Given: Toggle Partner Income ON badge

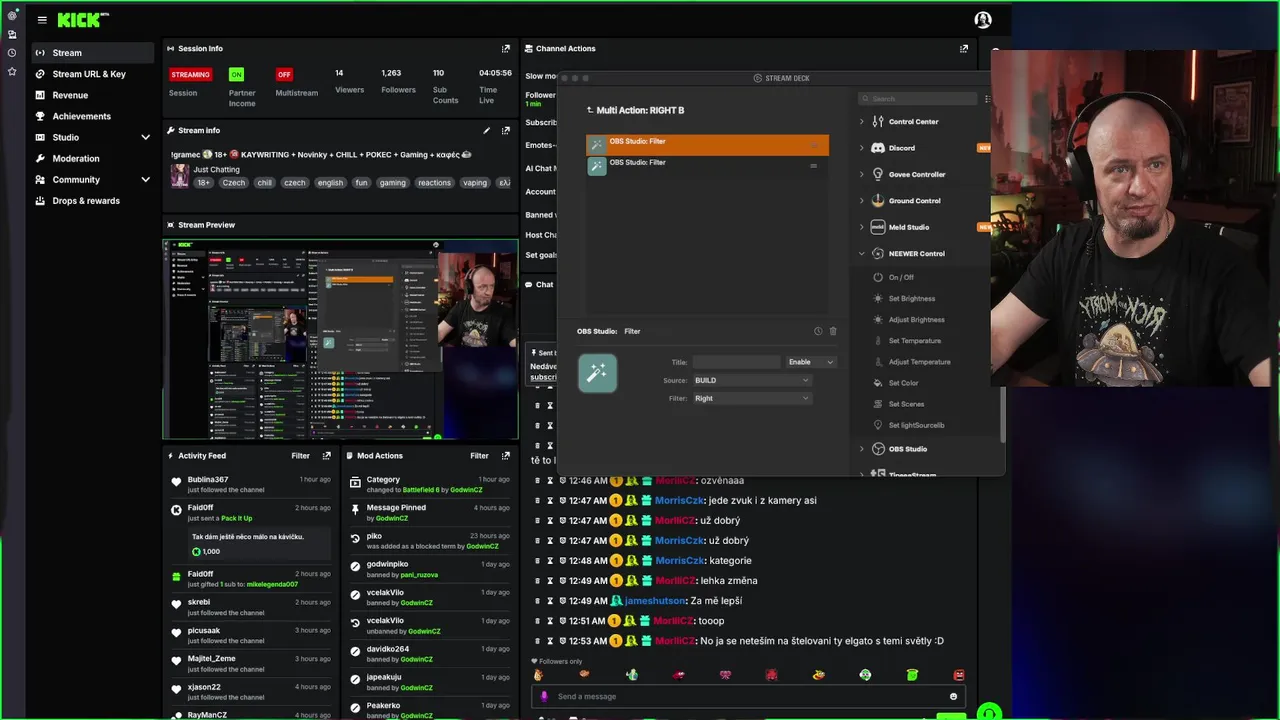Looking at the screenshot, I should pyautogui.click(x=236, y=74).
